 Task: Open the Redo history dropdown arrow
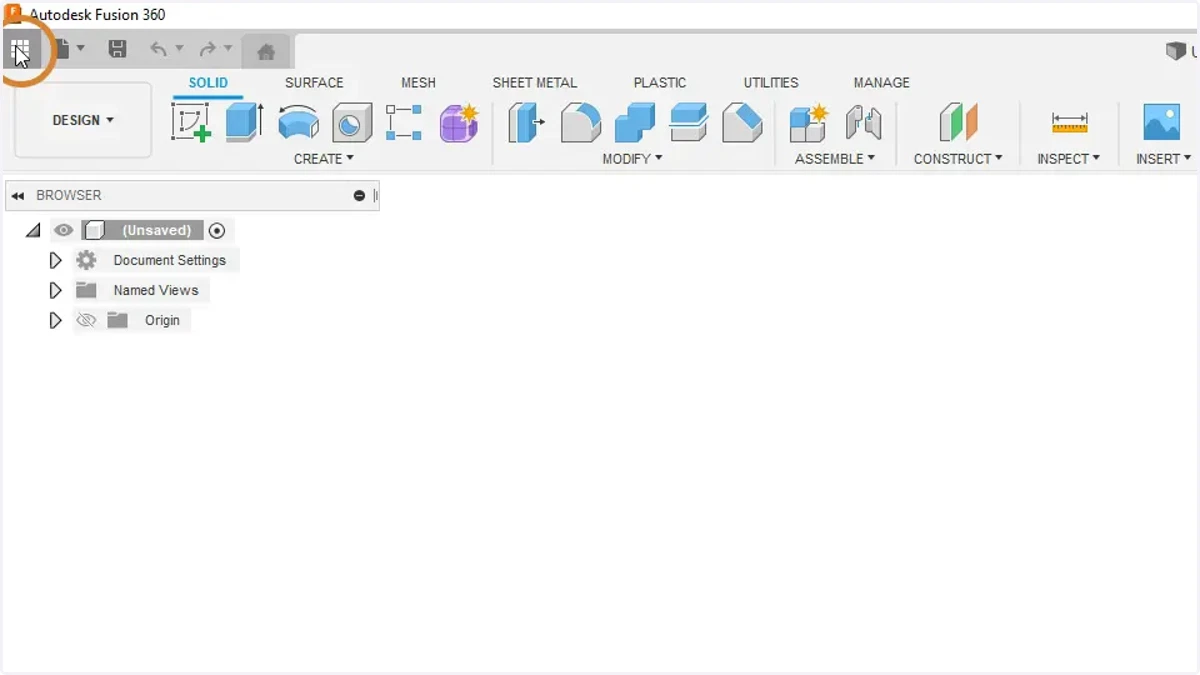coord(228,48)
